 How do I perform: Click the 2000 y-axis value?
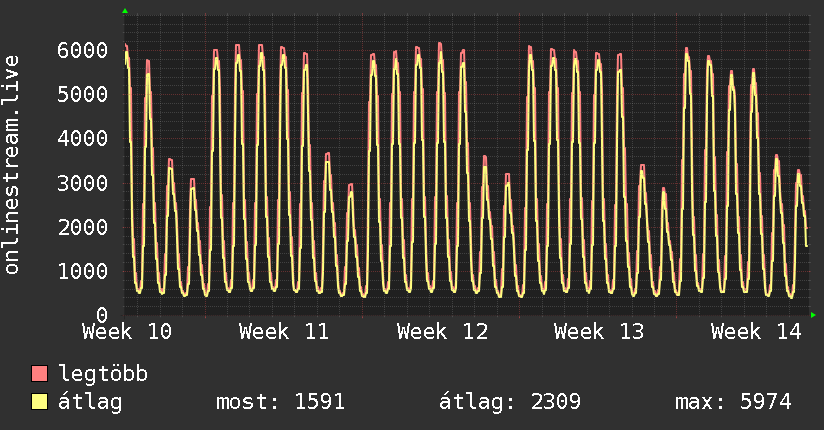83,228
